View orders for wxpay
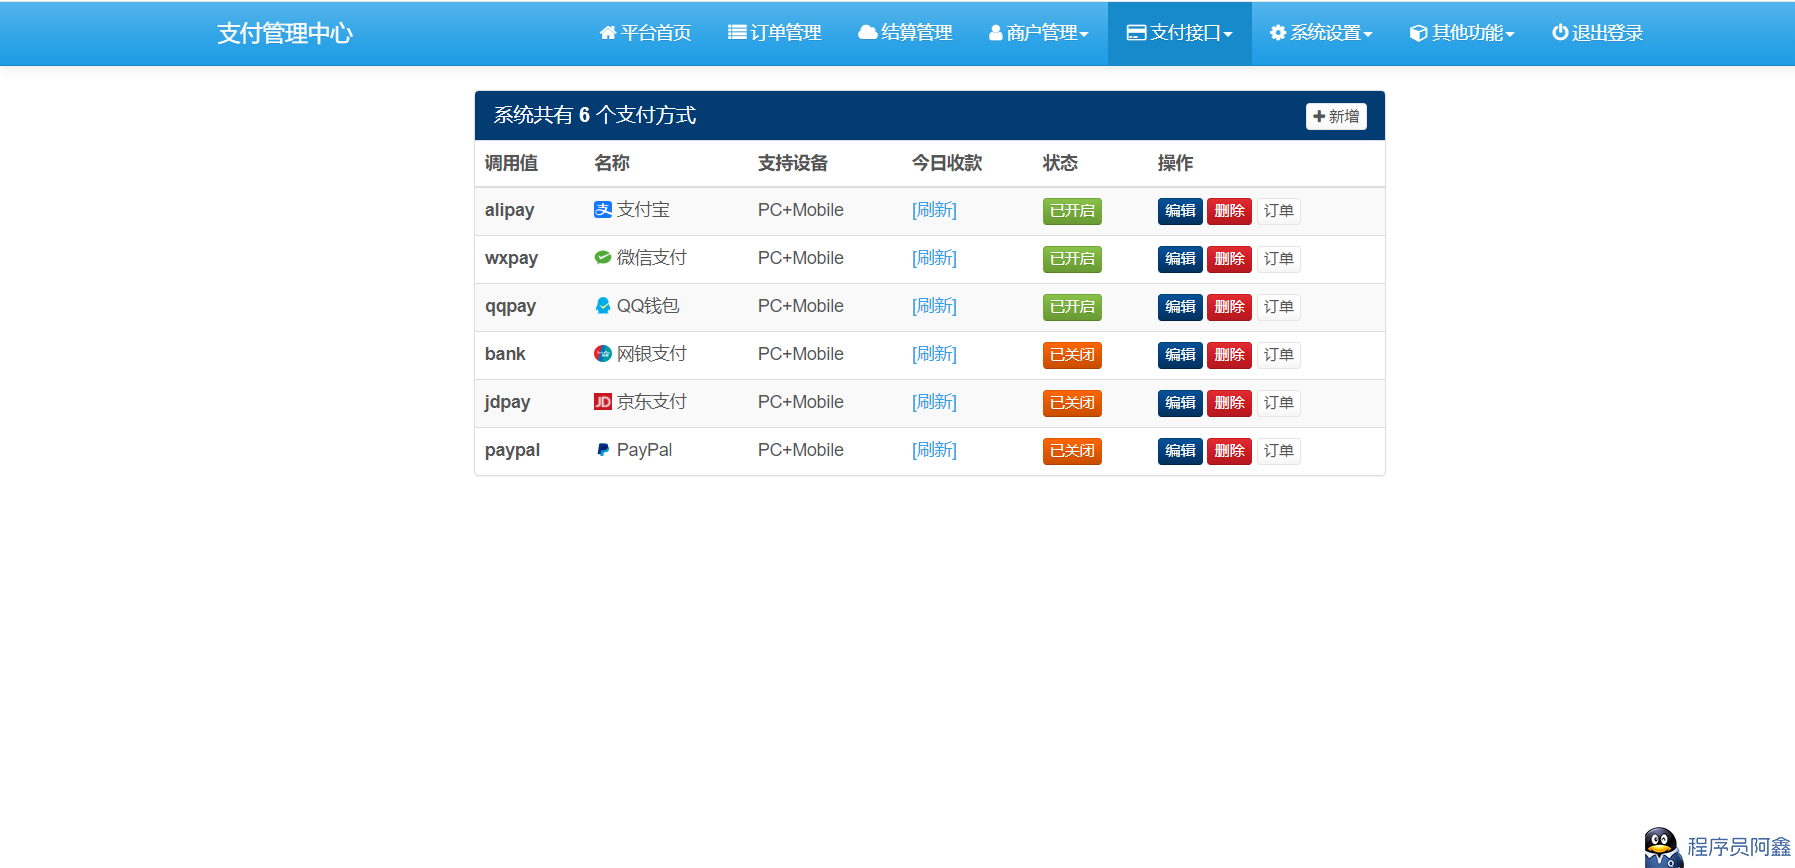This screenshot has width=1795, height=868. [1278, 259]
